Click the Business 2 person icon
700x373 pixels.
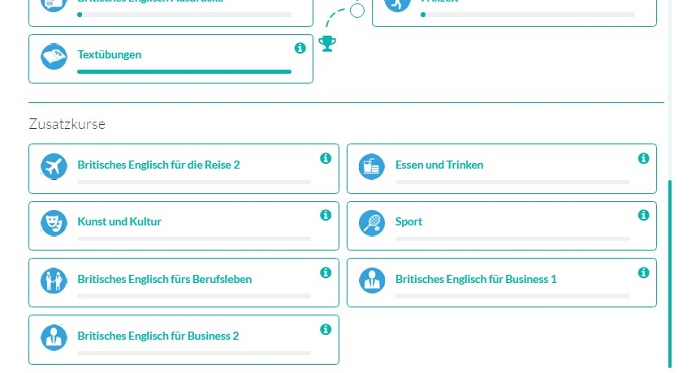(54, 337)
